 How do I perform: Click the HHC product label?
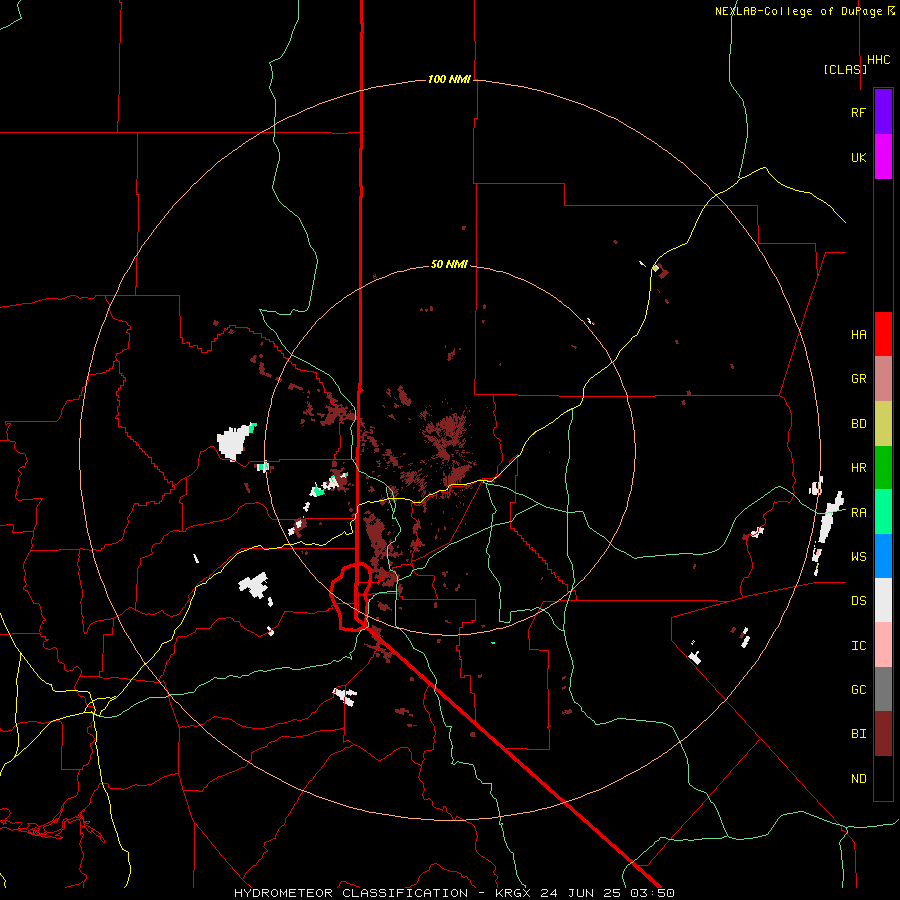879,60
